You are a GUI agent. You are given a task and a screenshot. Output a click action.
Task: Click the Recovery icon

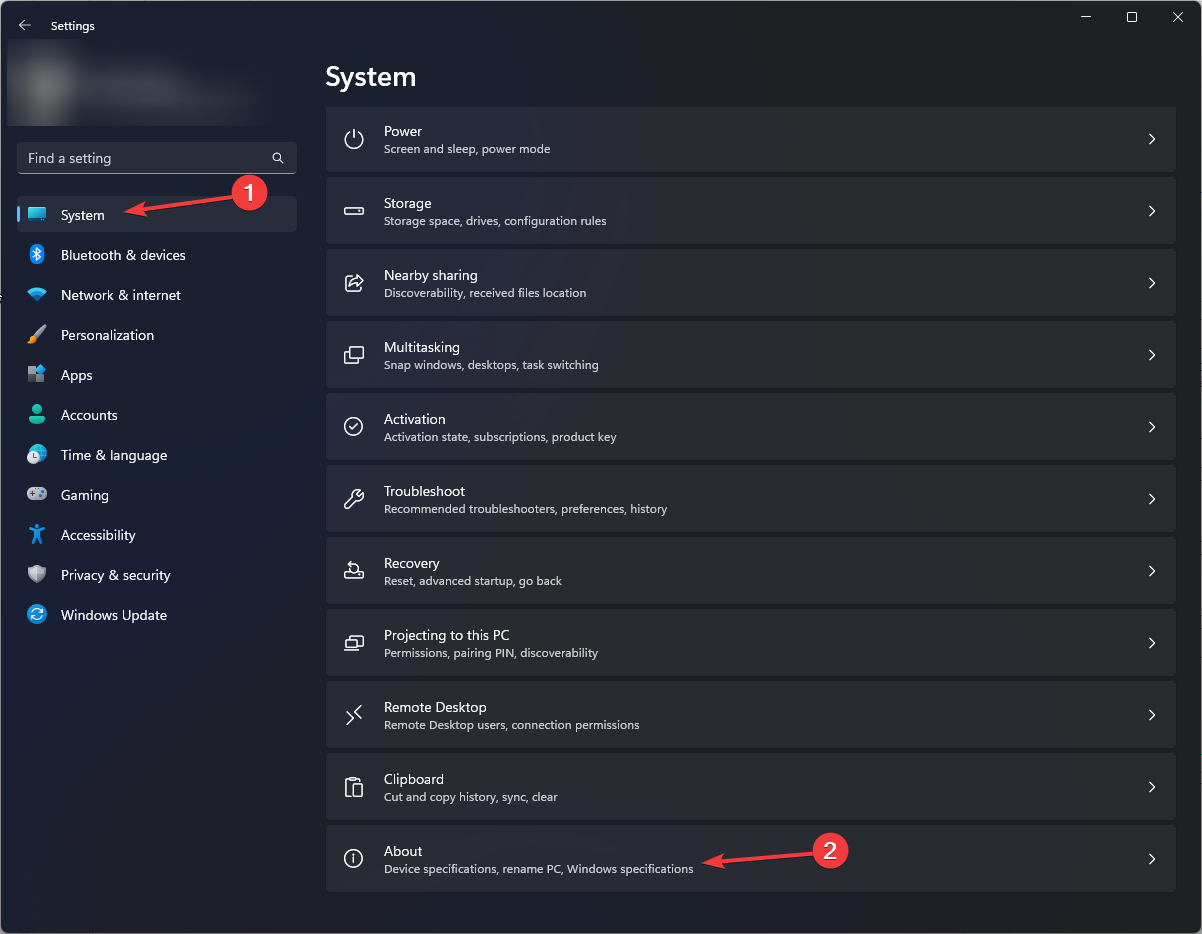pyautogui.click(x=354, y=572)
